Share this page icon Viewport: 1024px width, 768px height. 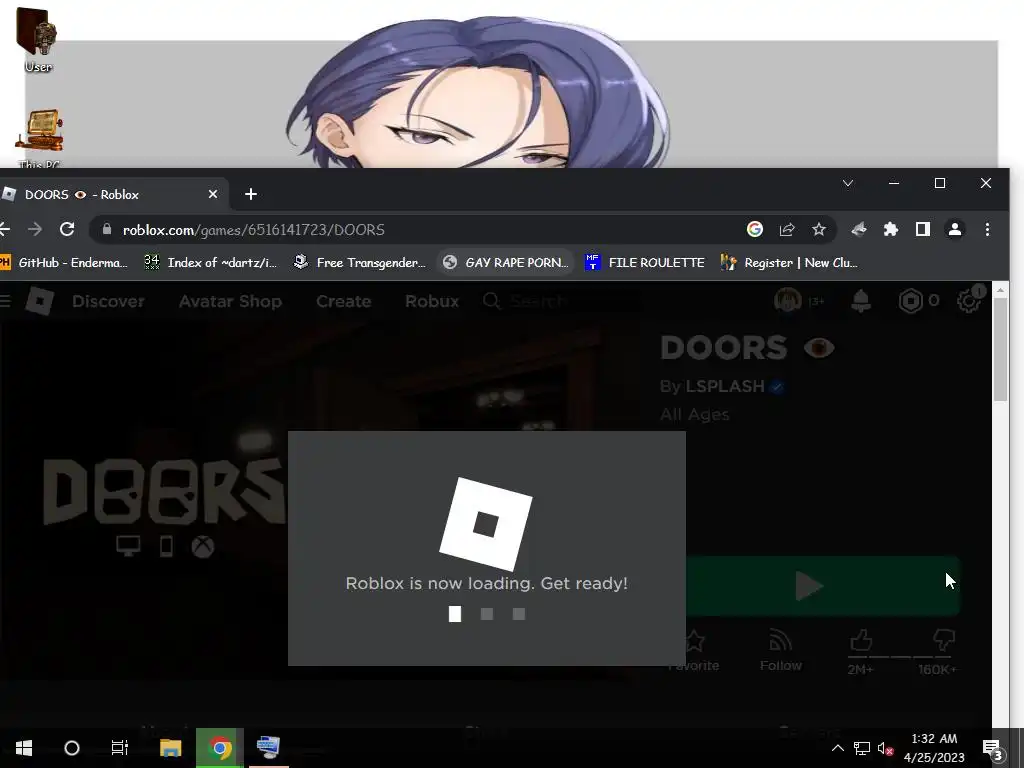point(787,229)
